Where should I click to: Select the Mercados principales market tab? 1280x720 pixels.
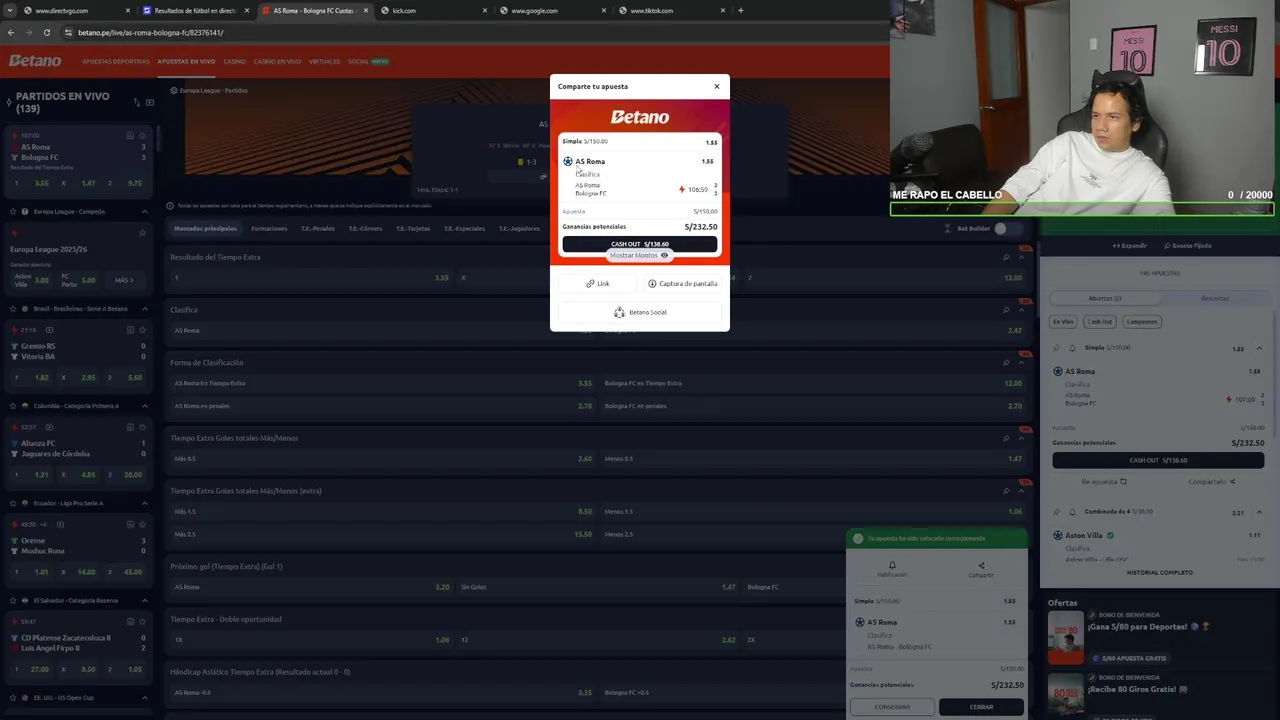point(205,228)
